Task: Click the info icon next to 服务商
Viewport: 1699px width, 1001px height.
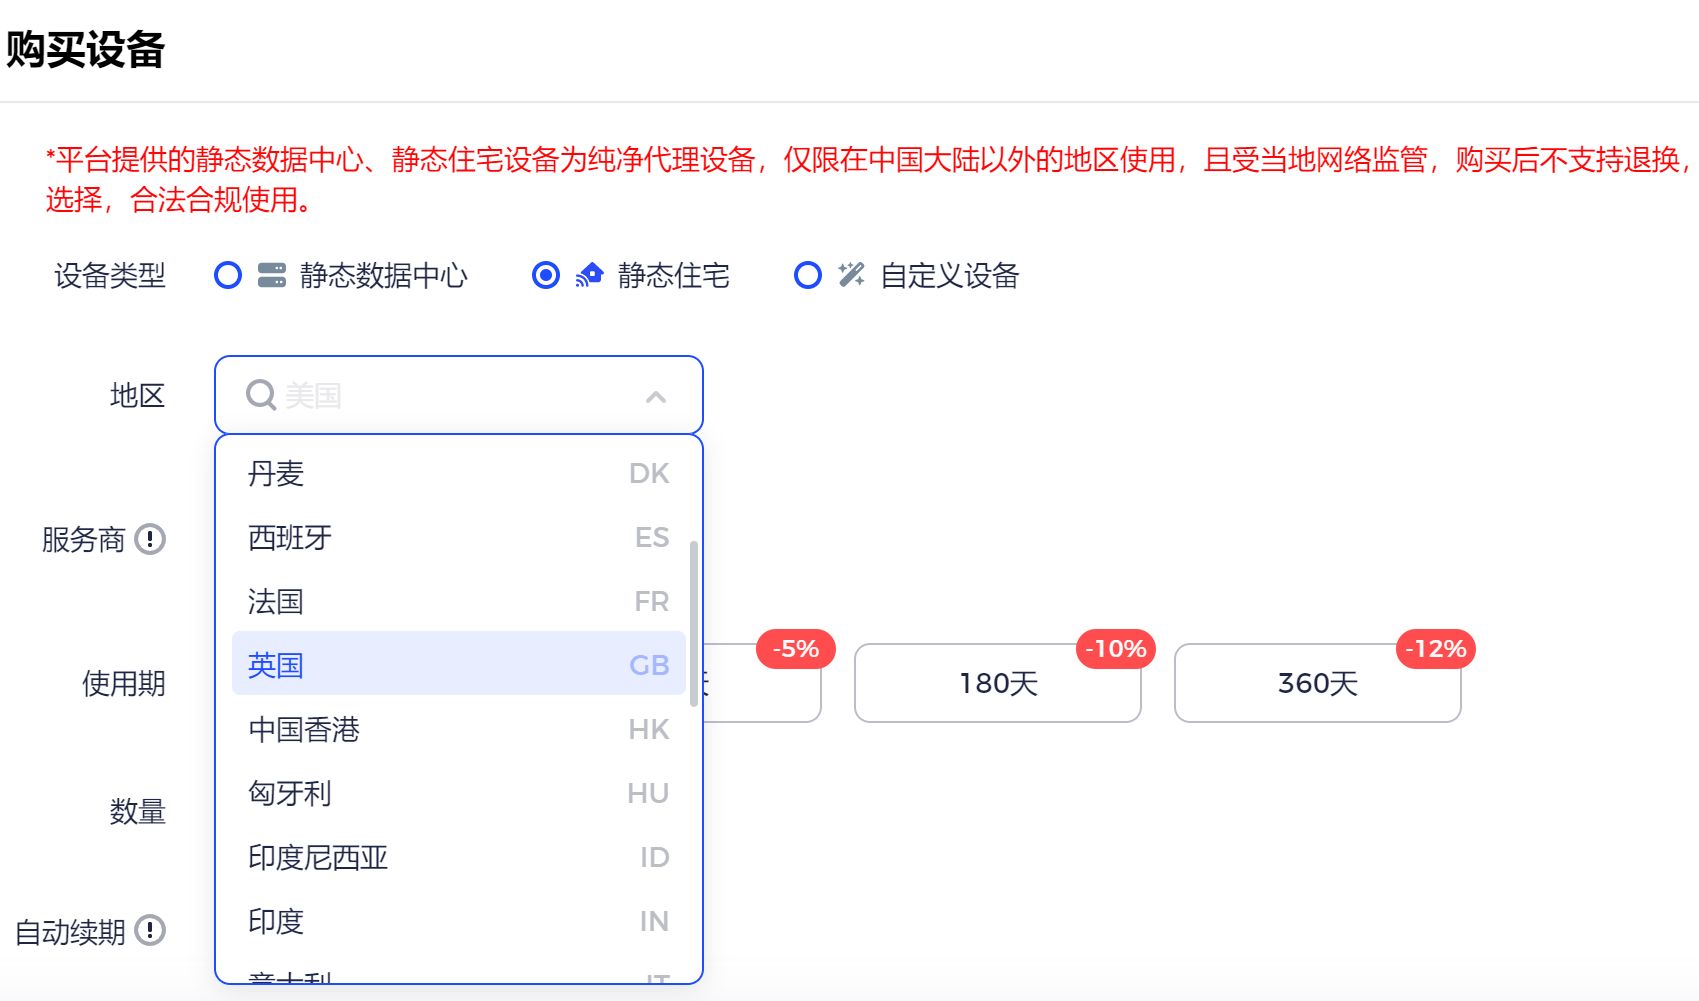Action: coord(150,539)
